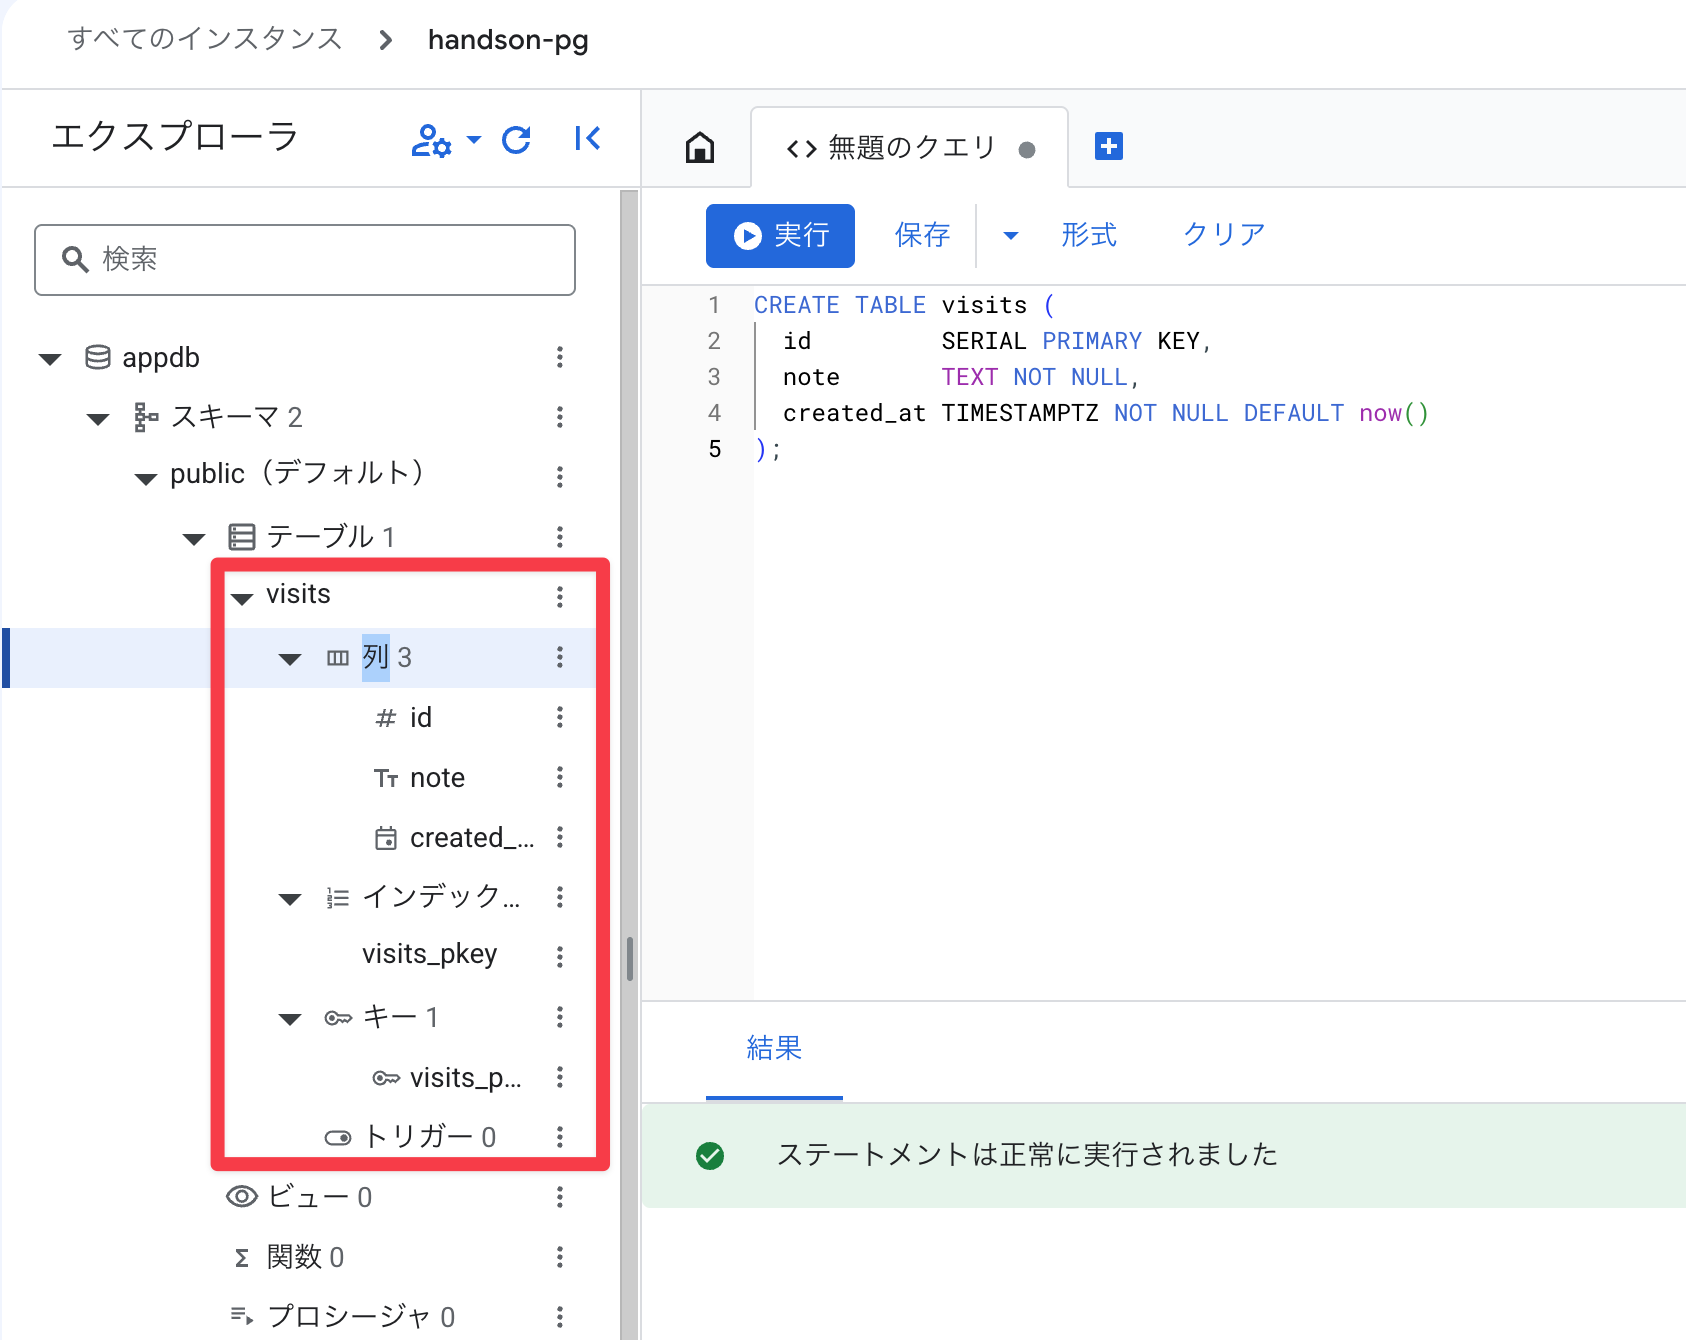Image resolution: width=1686 pixels, height=1340 pixels.
Task: Select the created_ column item
Action: [454, 838]
